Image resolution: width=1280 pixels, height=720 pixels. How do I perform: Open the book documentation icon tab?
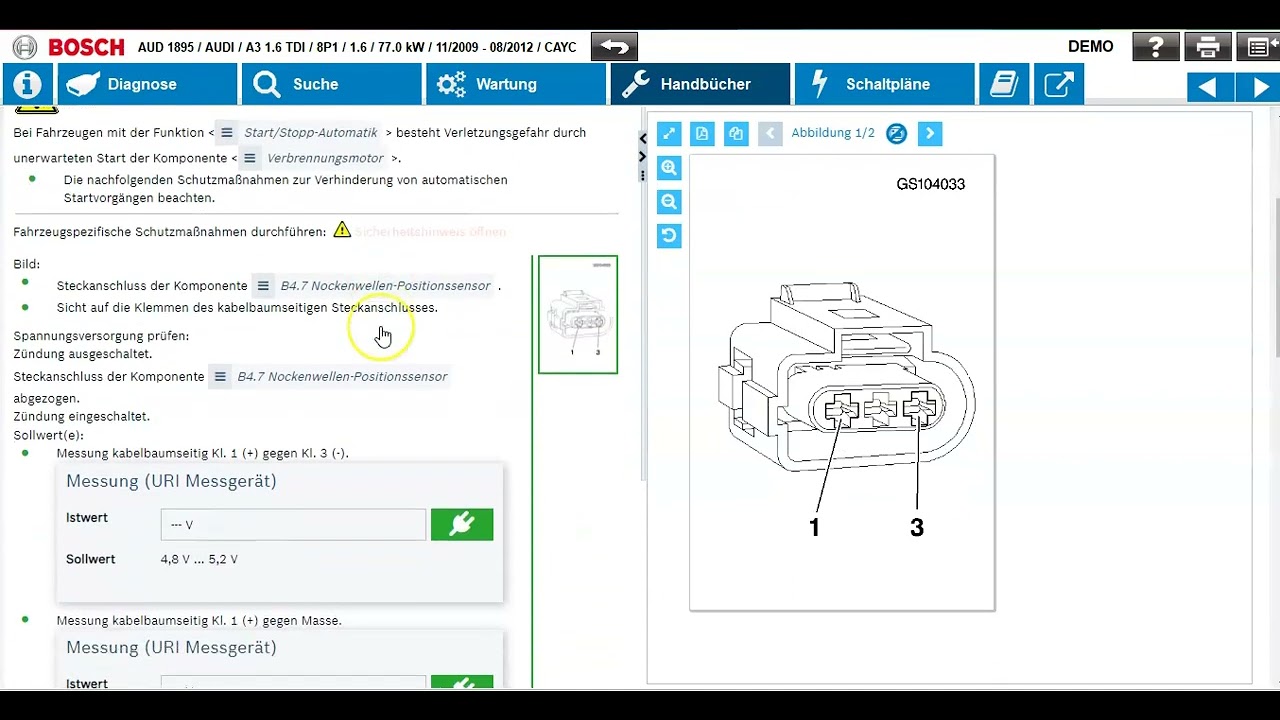tap(1003, 84)
